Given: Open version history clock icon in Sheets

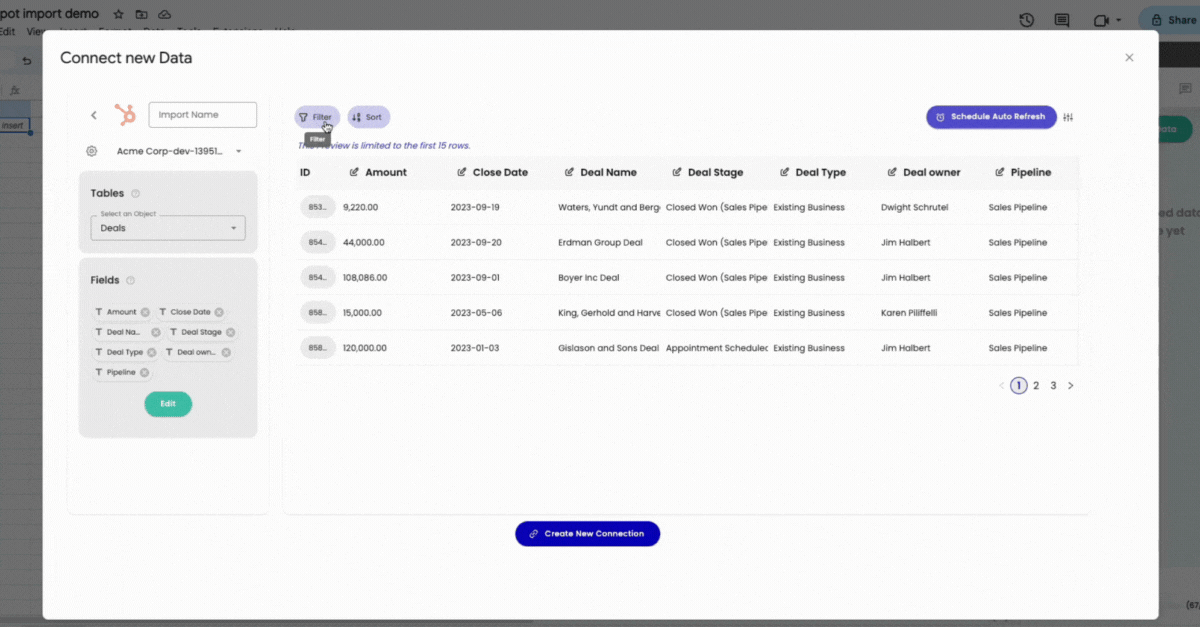Looking at the screenshot, I should pyautogui.click(x=1026, y=20).
